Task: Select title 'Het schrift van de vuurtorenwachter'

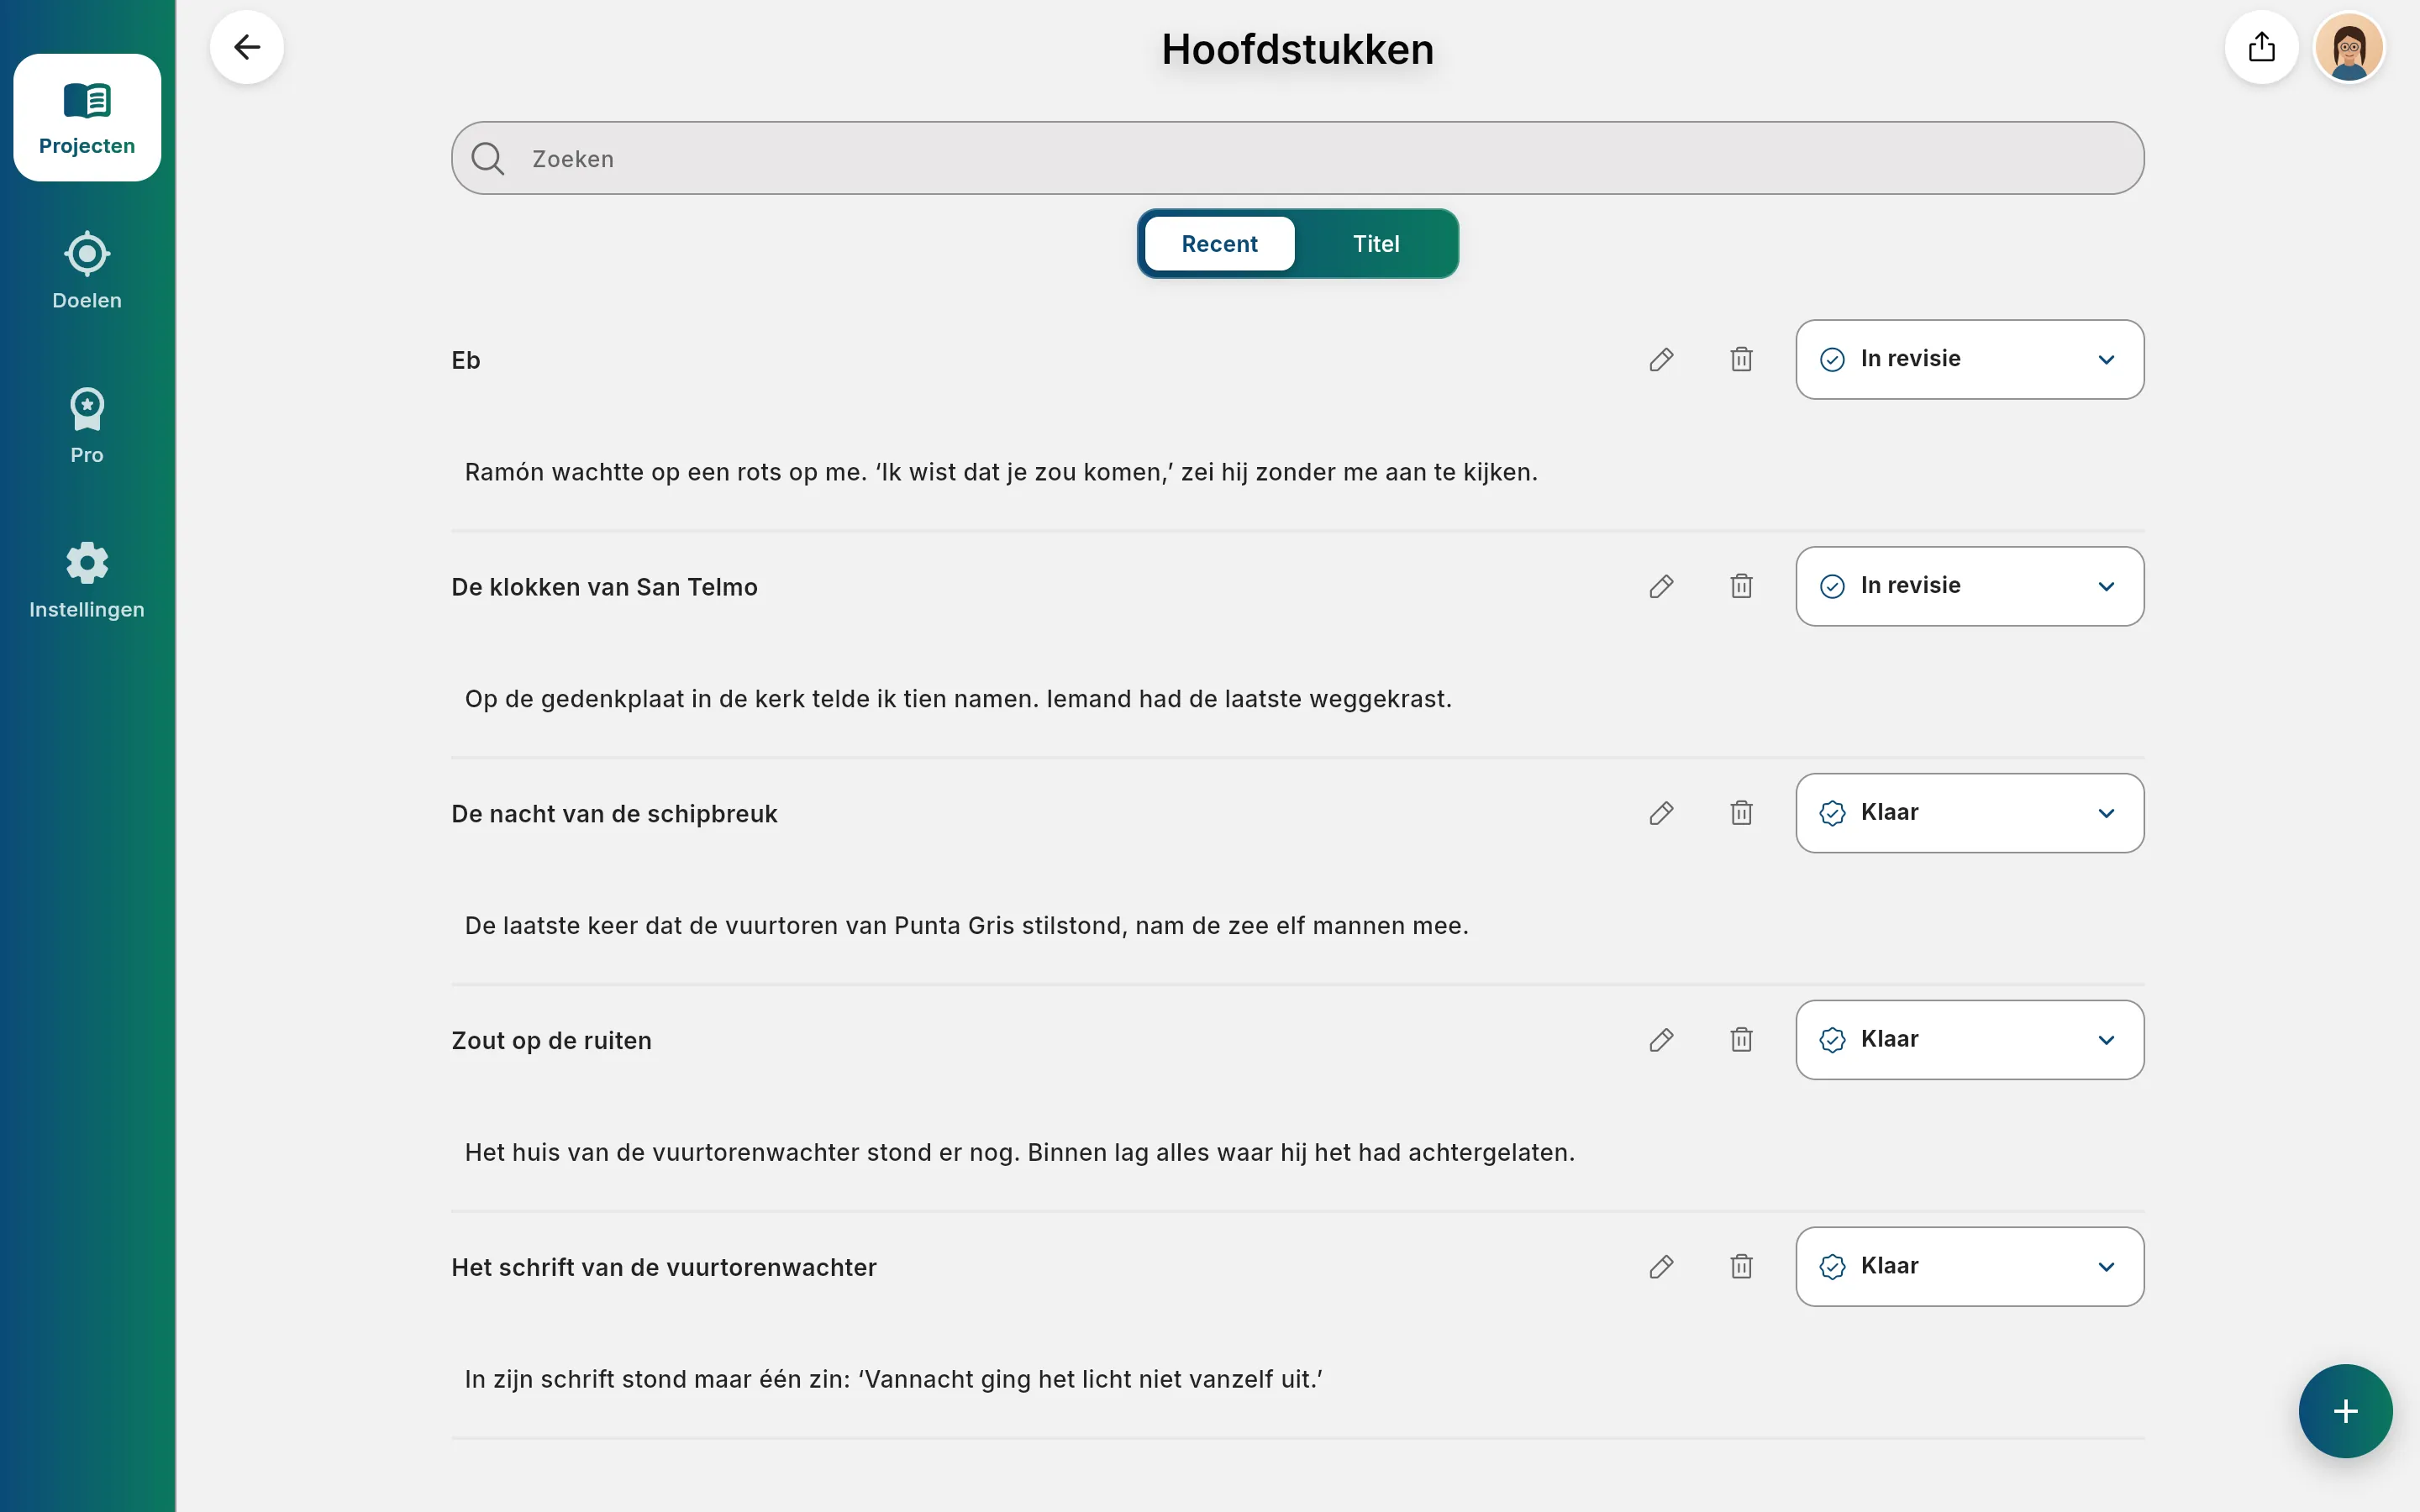Action: (x=664, y=1268)
